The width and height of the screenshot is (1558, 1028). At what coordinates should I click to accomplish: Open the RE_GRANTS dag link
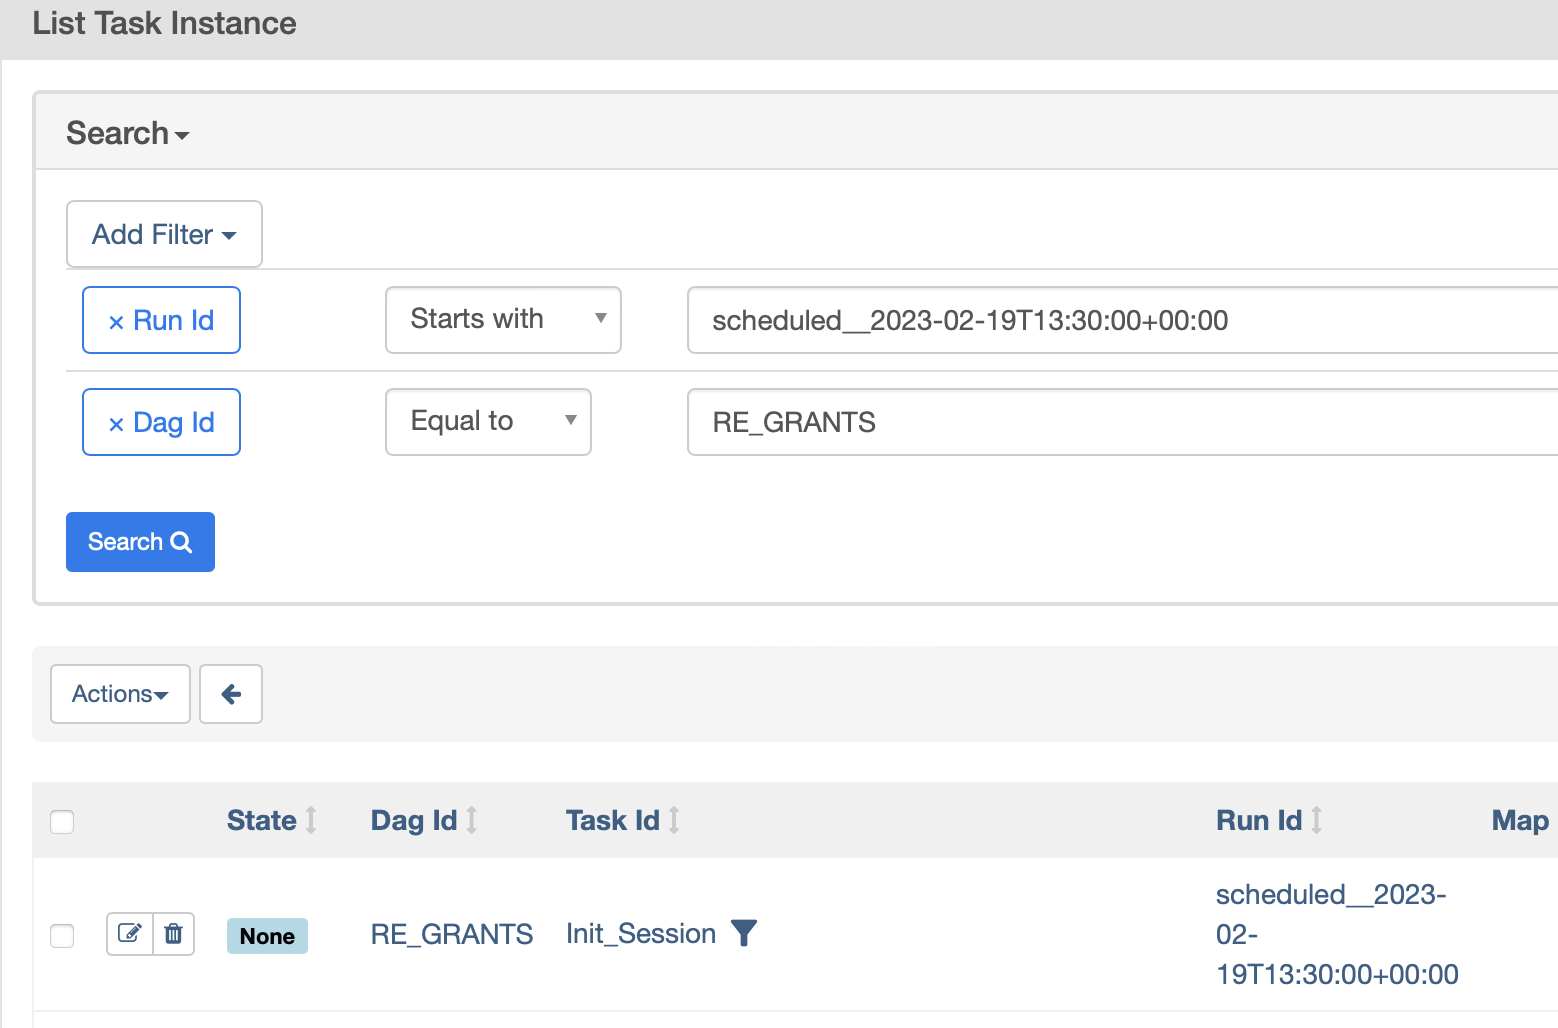pyautogui.click(x=452, y=934)
